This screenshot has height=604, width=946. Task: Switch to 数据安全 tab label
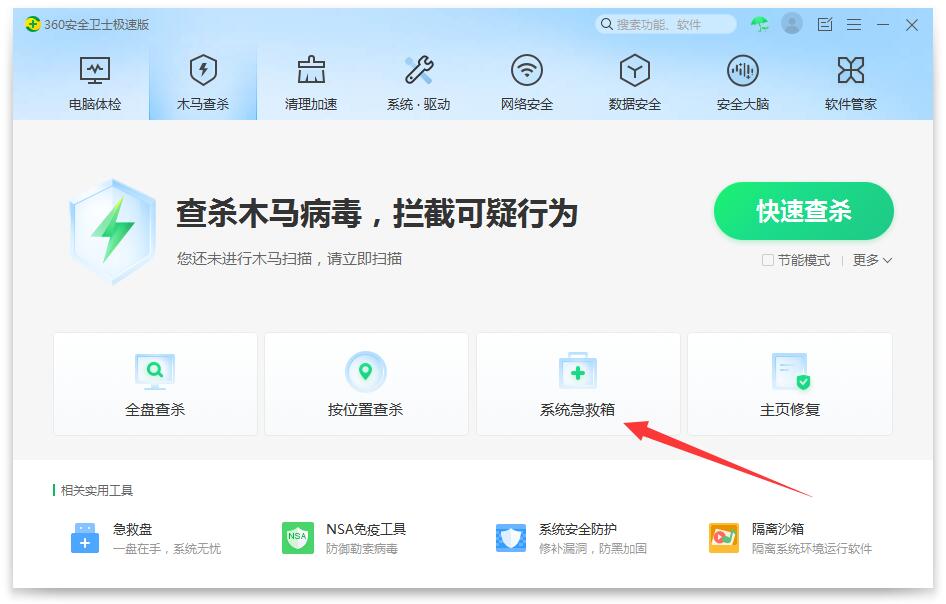634,104
